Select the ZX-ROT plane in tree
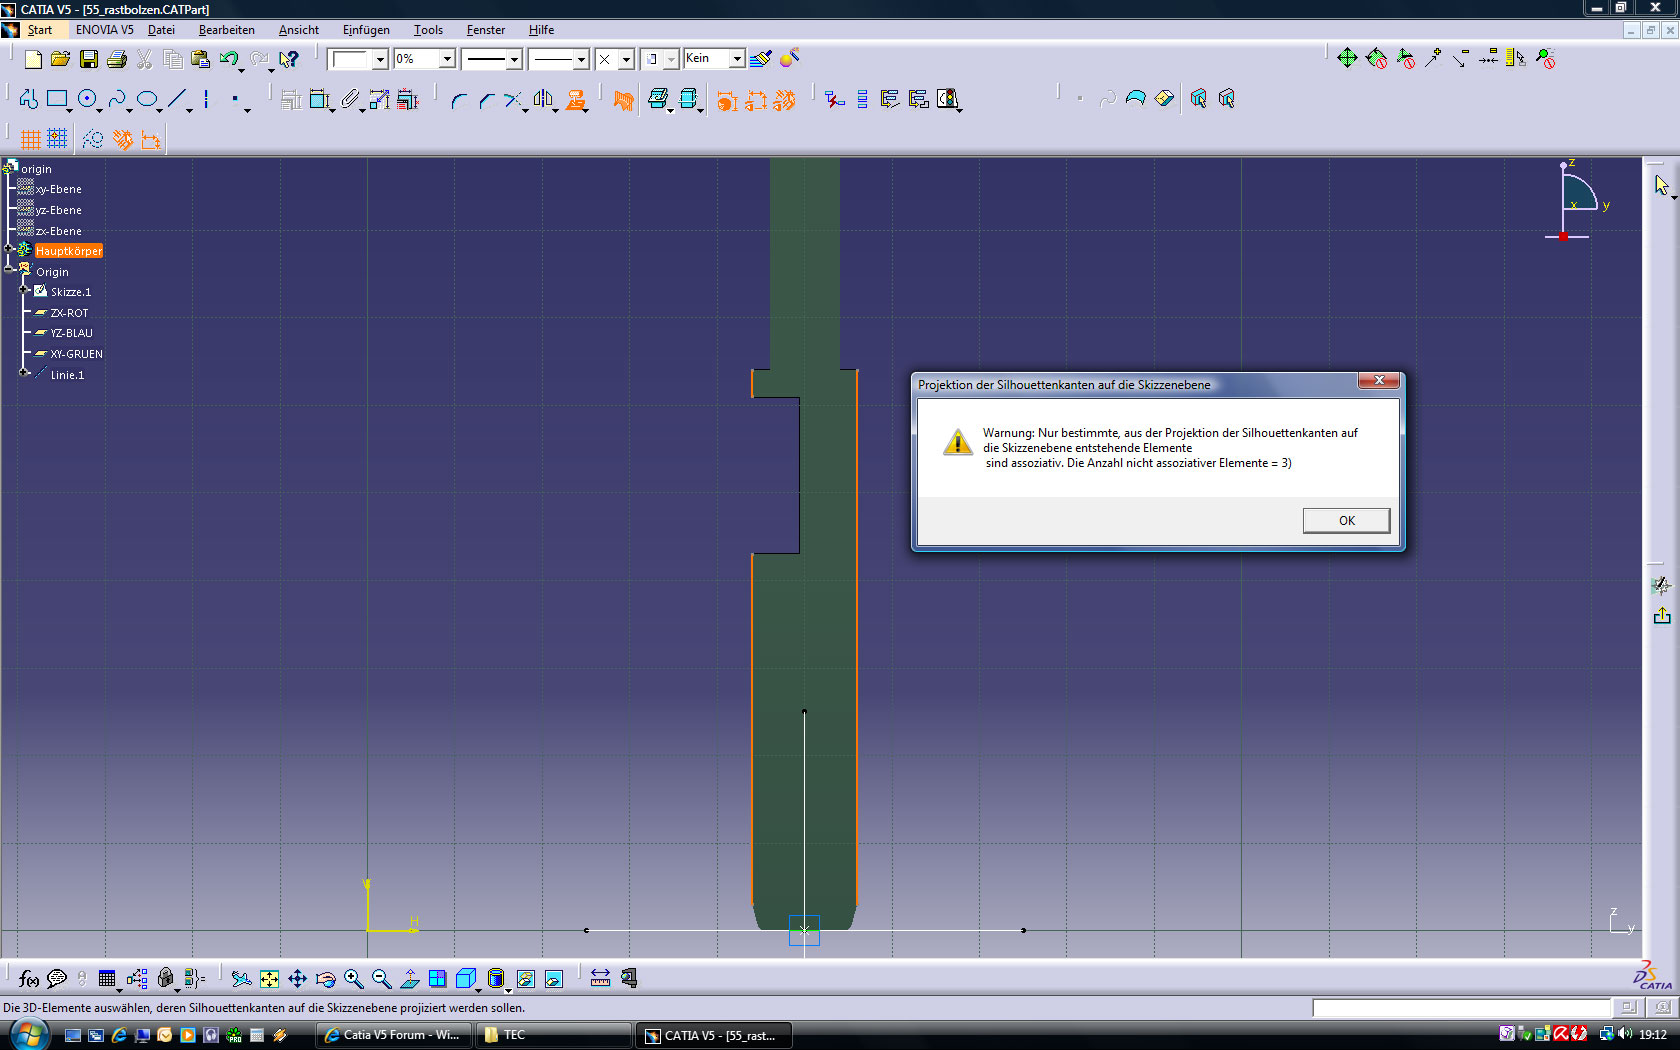 [69, 313]
